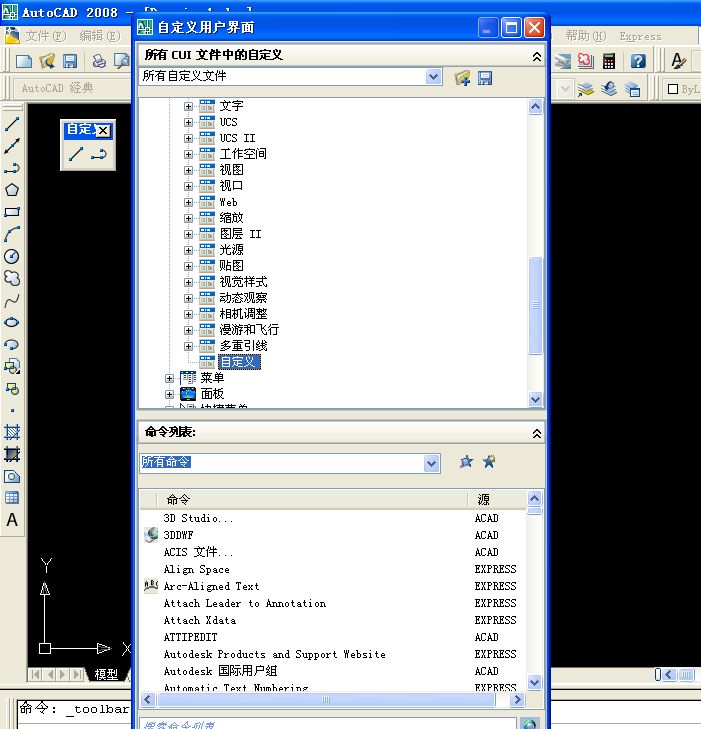Select the Spline tool

click(12, 300)
